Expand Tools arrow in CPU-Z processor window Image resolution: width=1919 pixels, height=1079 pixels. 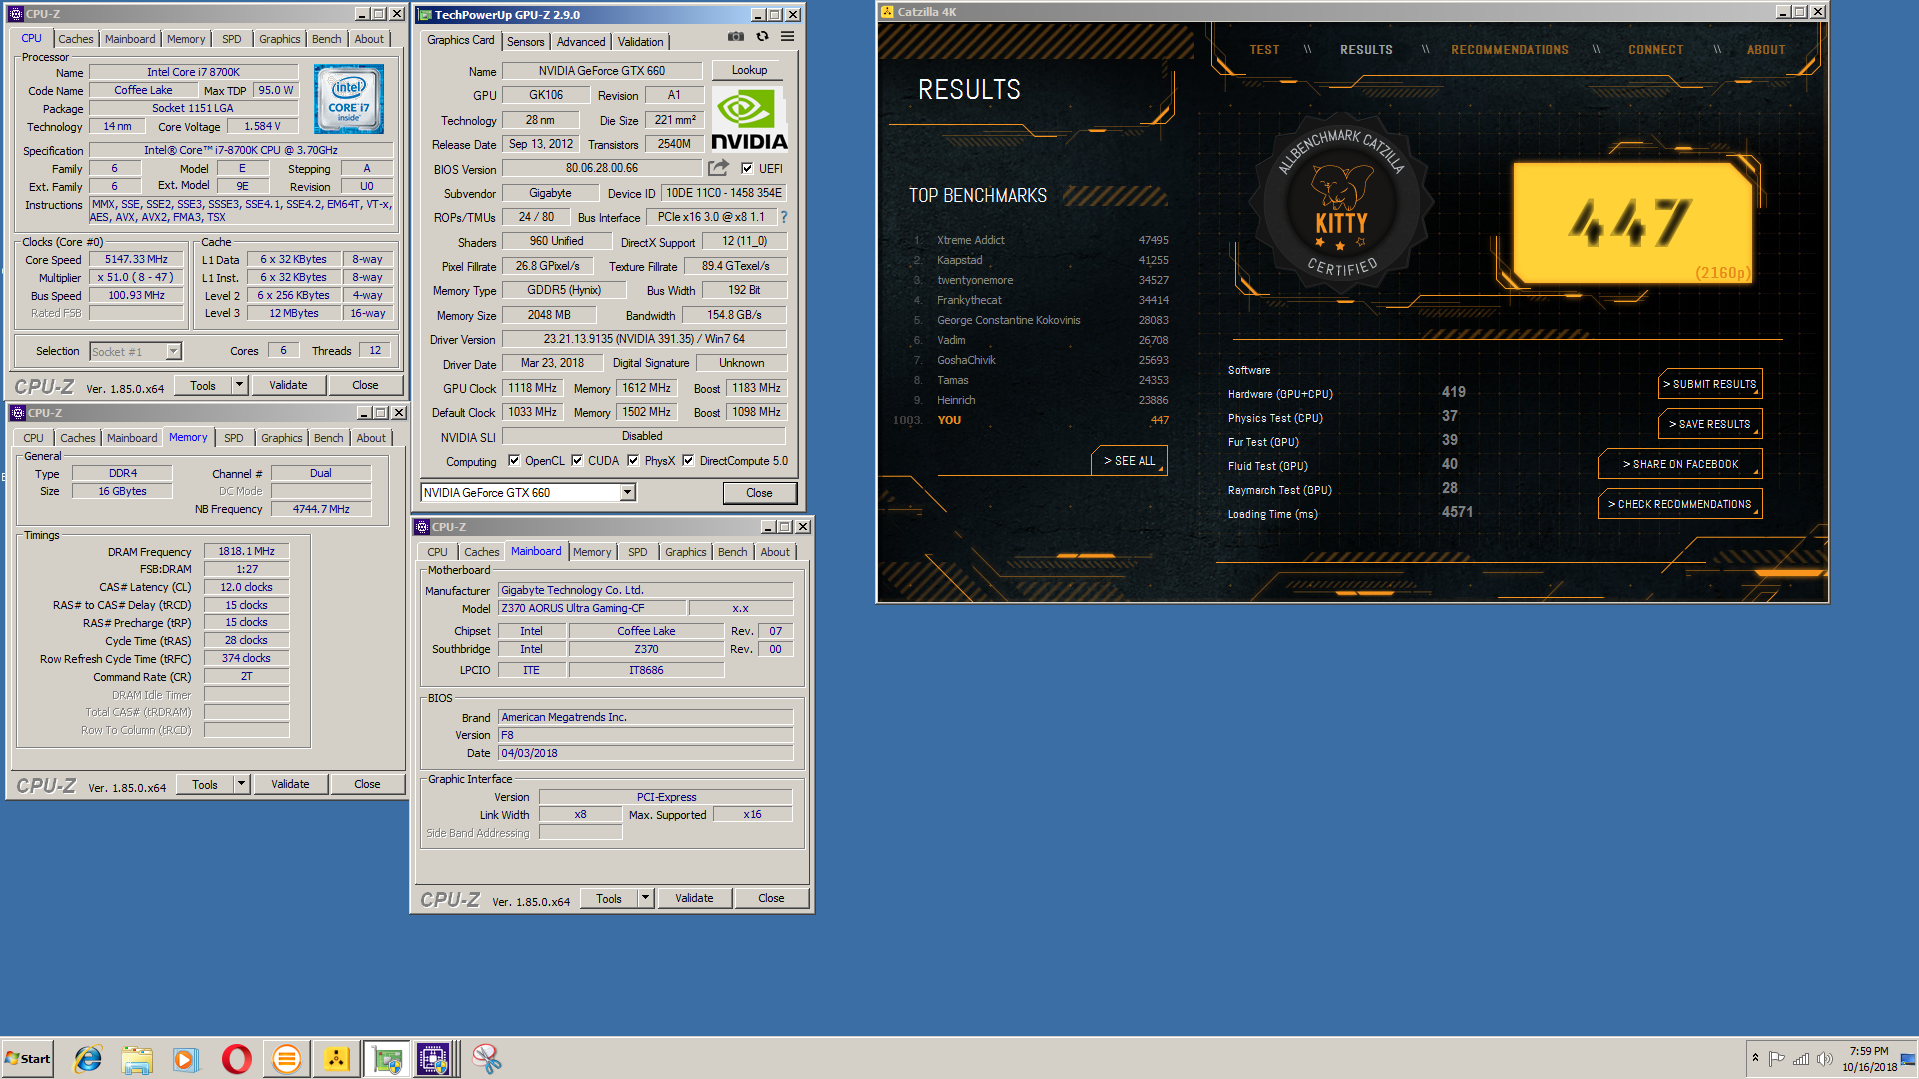240,385
